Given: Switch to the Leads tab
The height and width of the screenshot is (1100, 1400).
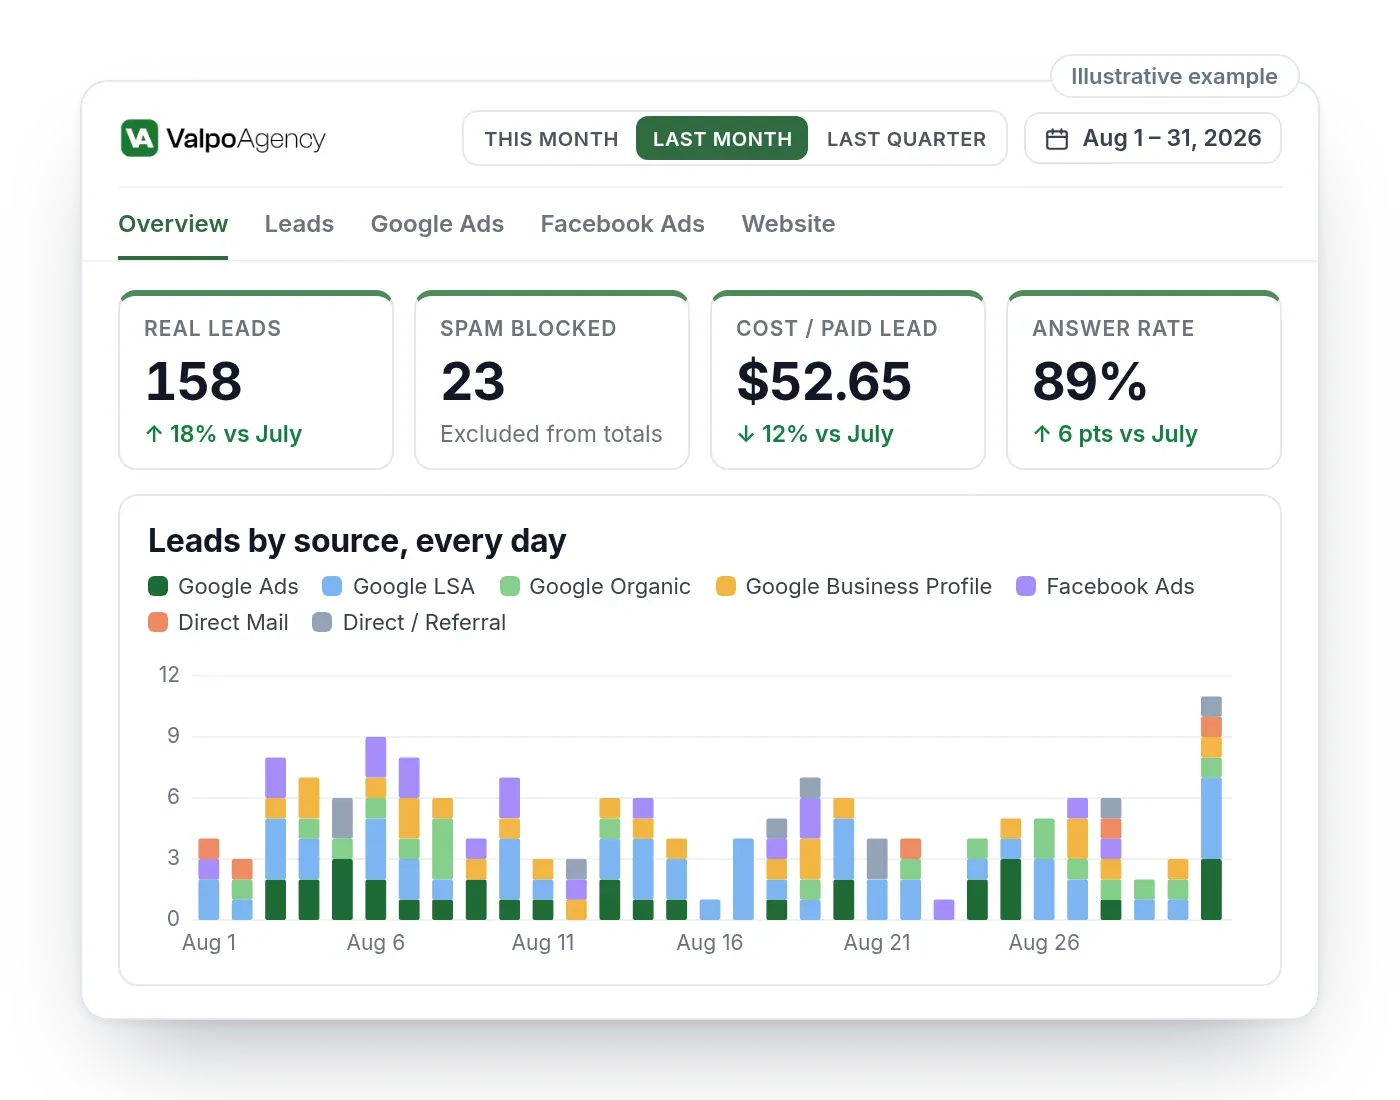Looking at the screenshot, I should tap(299, 224).
